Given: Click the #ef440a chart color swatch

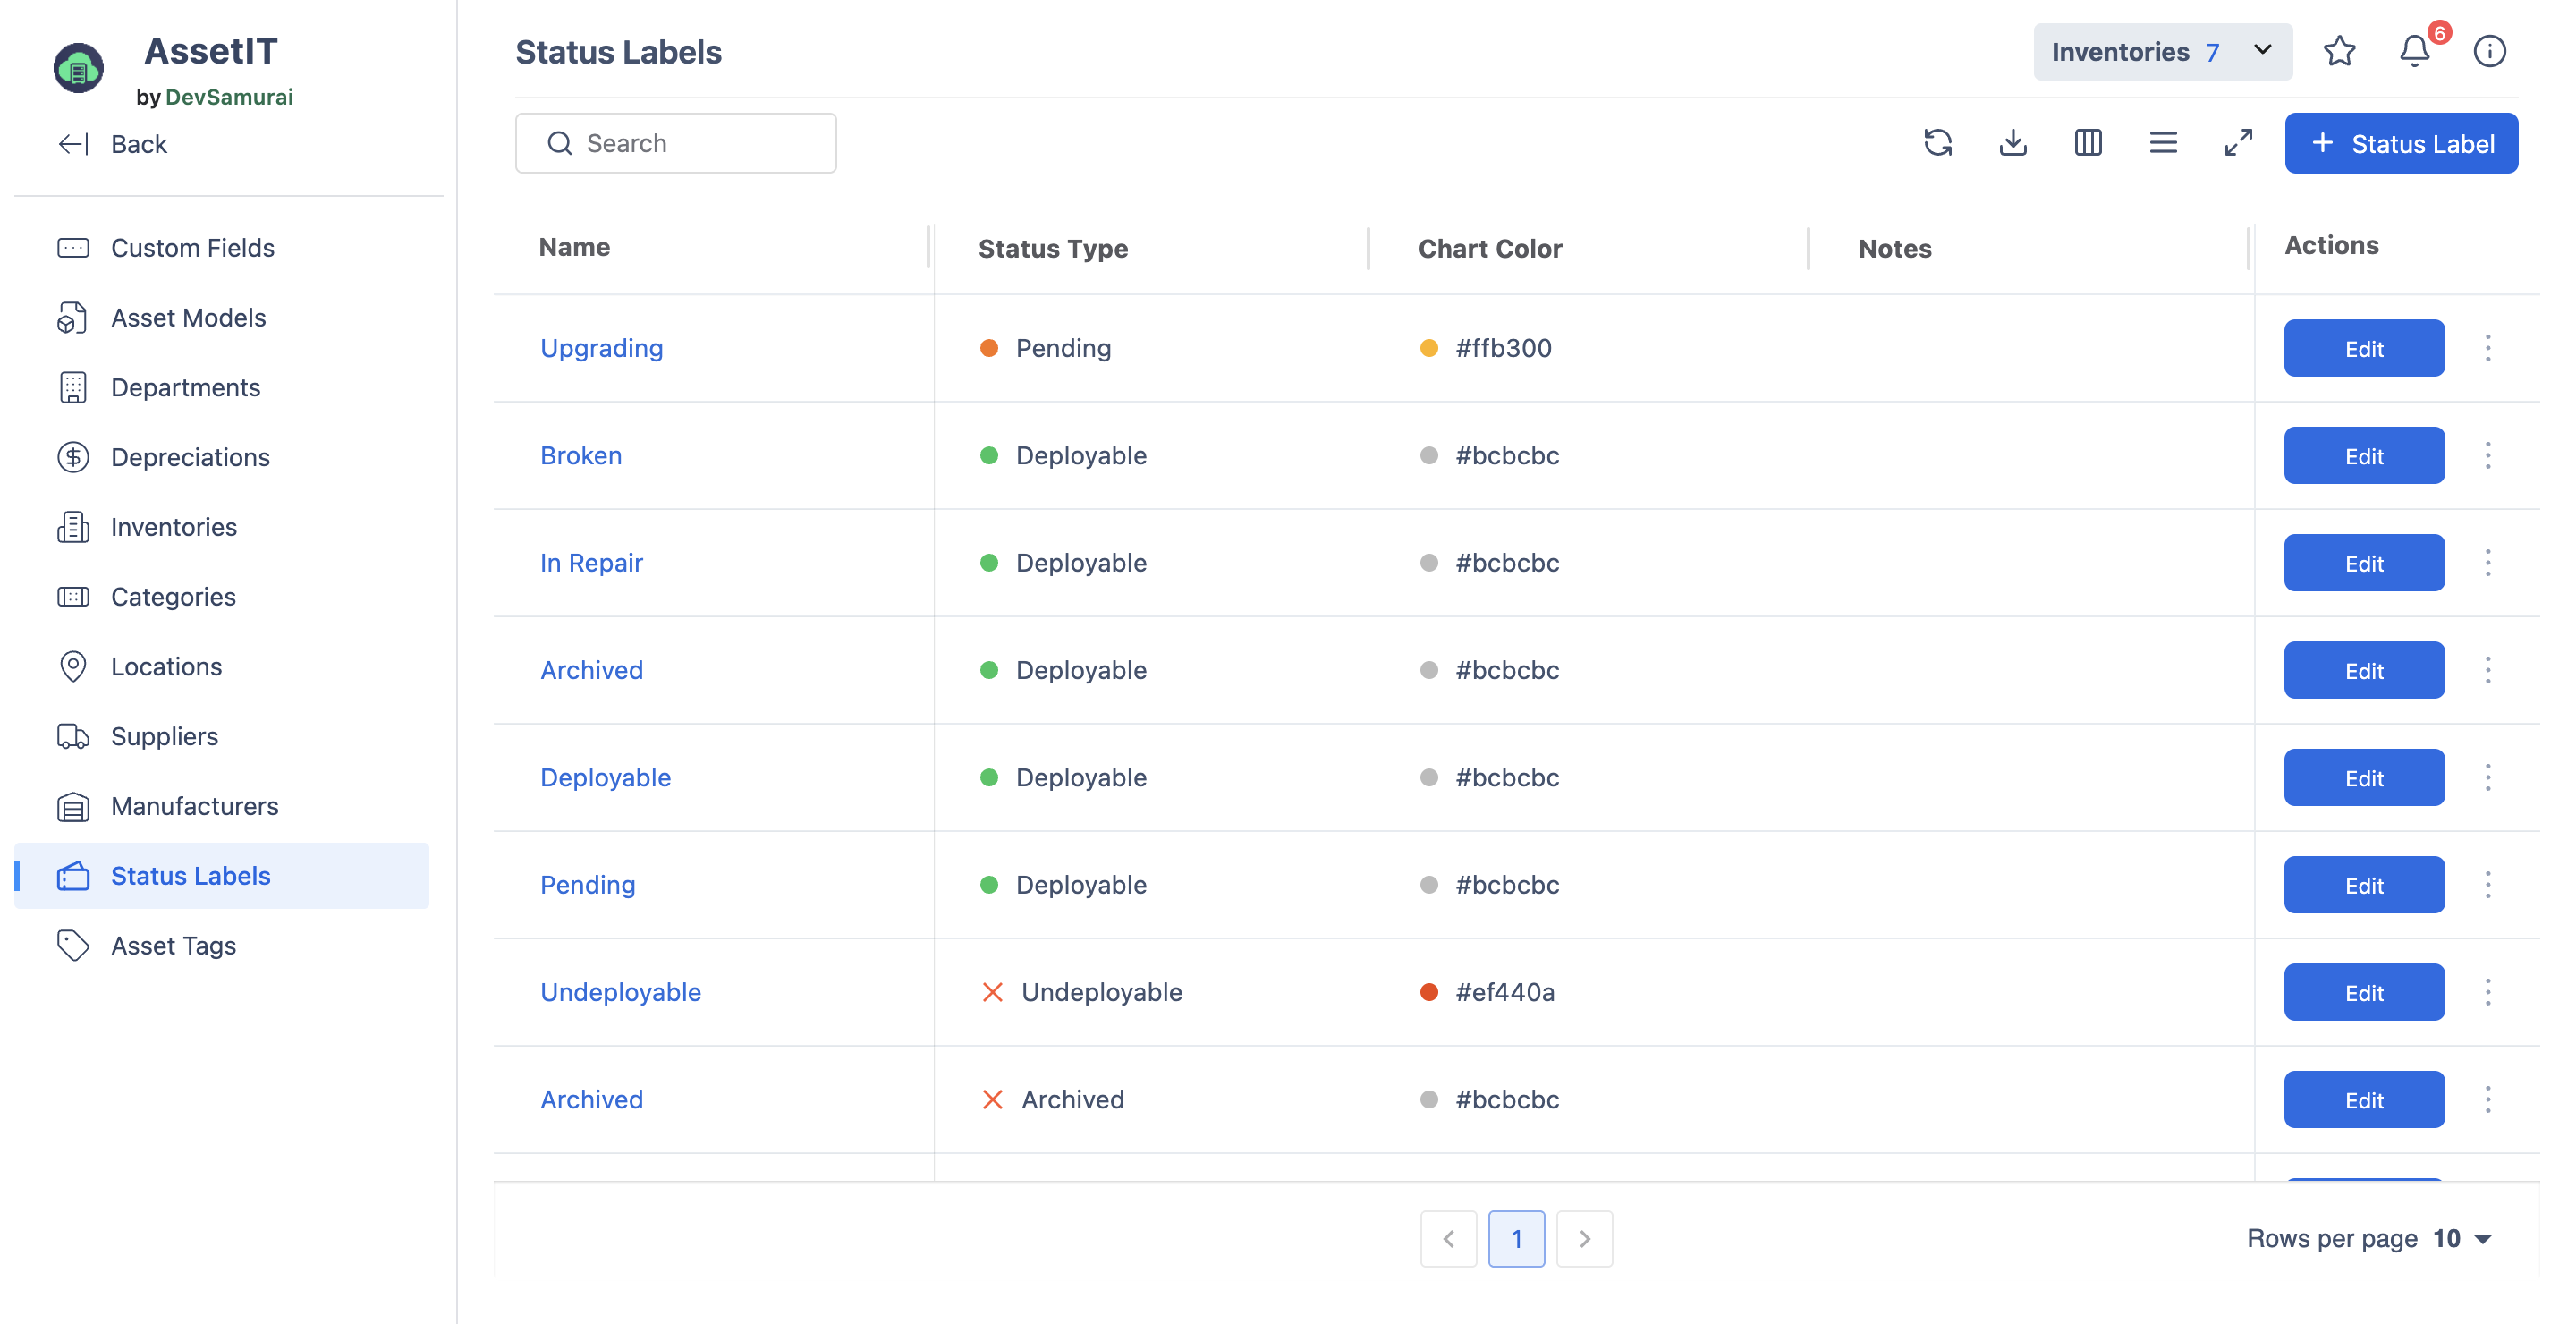Looking at the screenshot, I should click(x=1428, y=993).
